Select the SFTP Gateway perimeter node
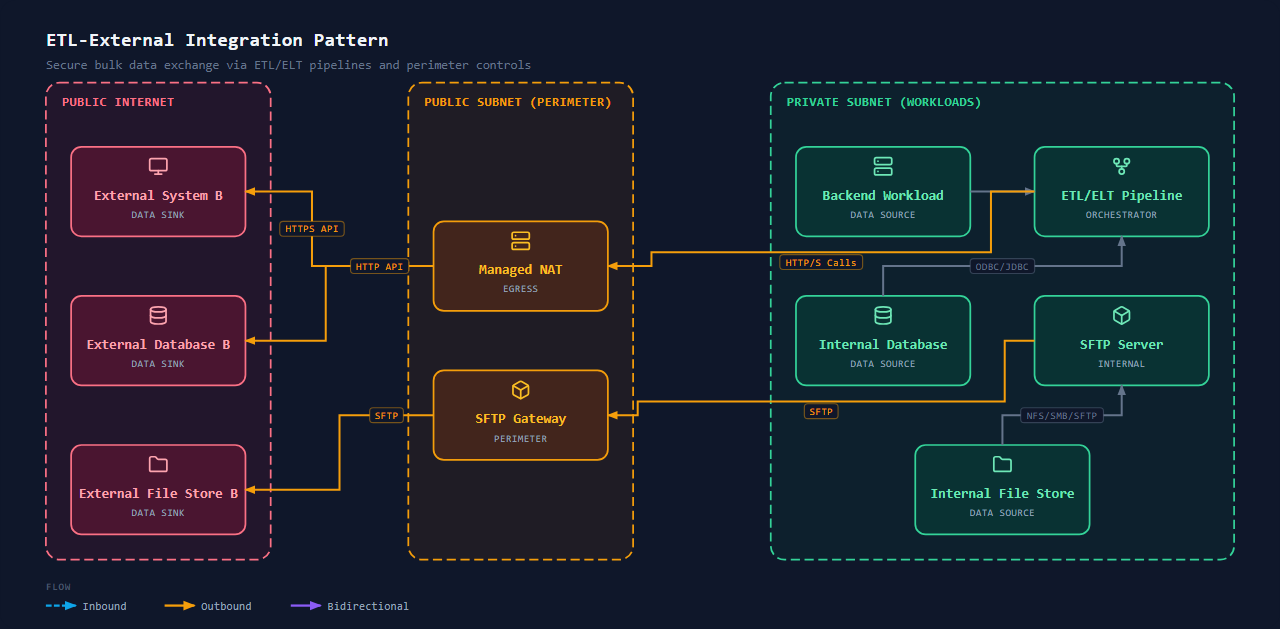Viewport: 1280px width, 629px height. pyautogui.click(x=520, y=415)
